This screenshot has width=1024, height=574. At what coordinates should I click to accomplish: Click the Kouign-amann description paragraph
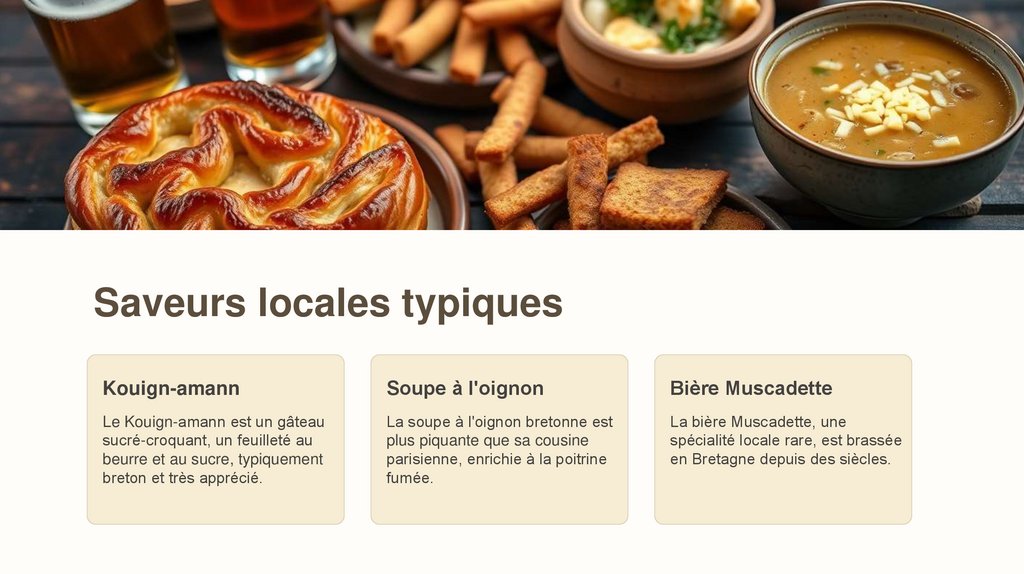point(214,449)
